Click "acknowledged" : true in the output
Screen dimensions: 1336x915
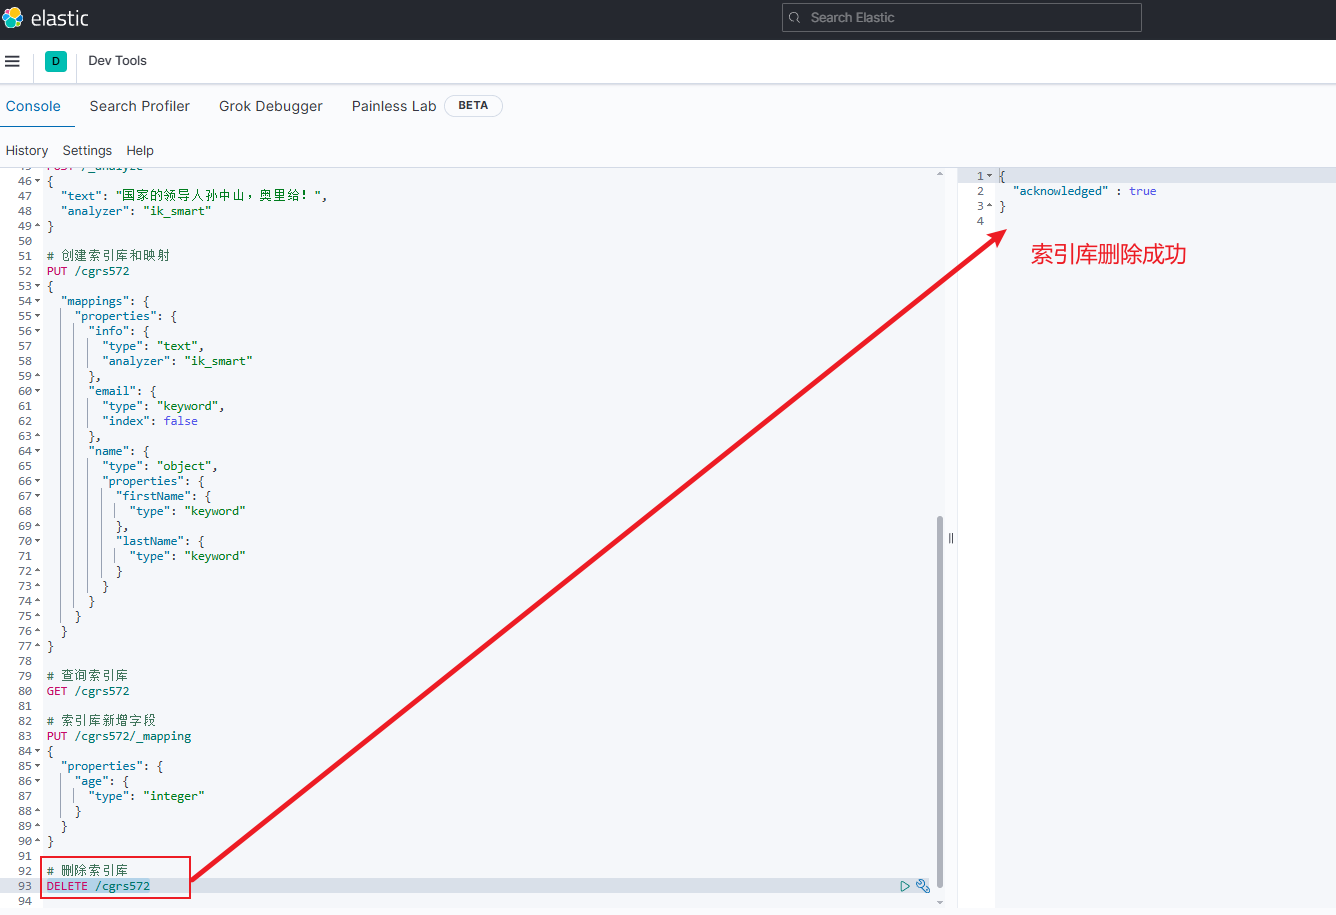(x=1084, y=191)
